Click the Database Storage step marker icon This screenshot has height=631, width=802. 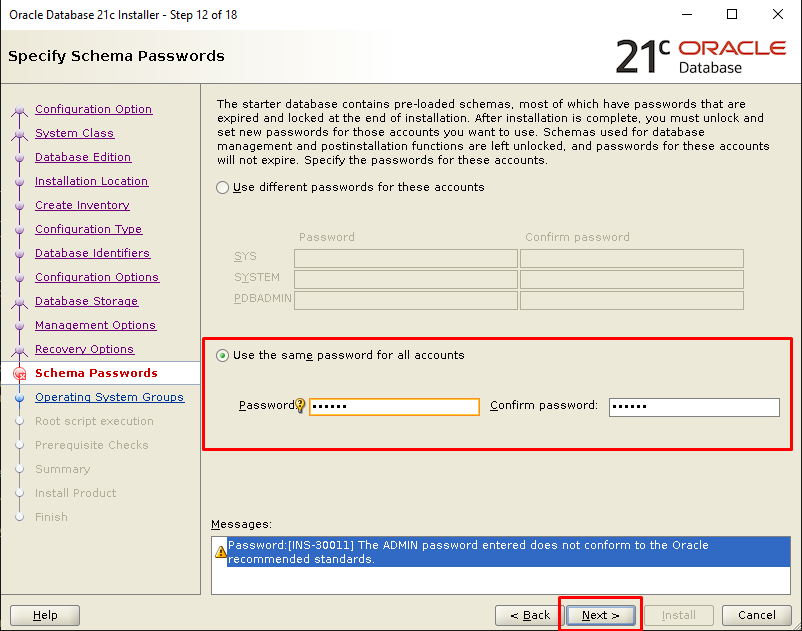[x=19, y=302]
